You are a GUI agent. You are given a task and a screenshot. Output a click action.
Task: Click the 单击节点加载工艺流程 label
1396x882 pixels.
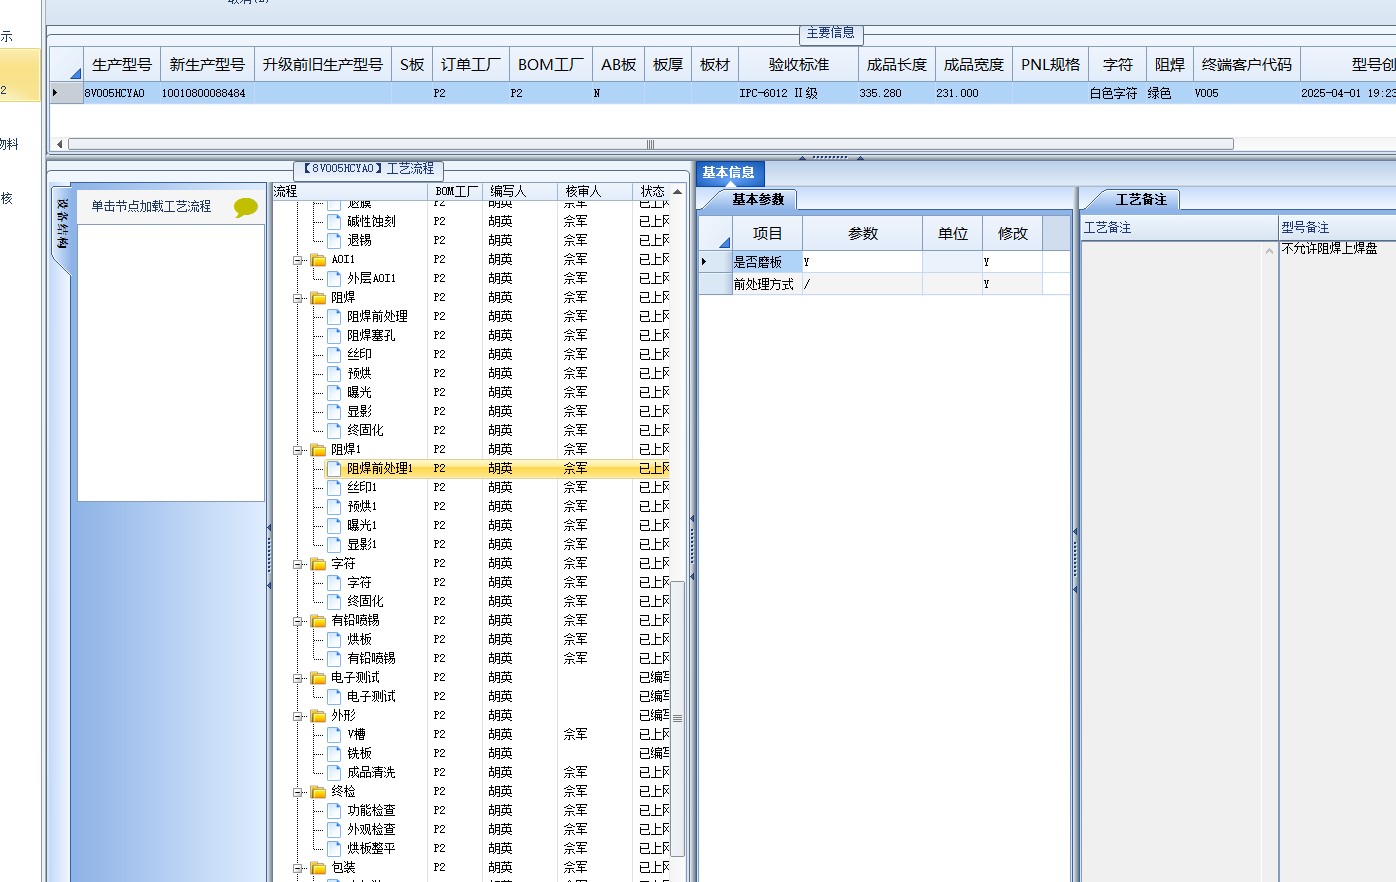click(151, 206)
